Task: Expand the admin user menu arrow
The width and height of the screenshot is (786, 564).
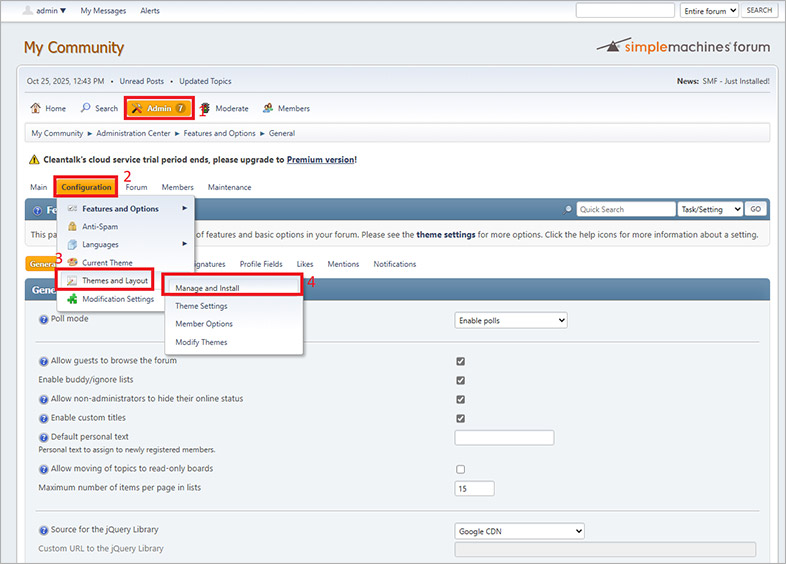Action: tap(63, 11)
